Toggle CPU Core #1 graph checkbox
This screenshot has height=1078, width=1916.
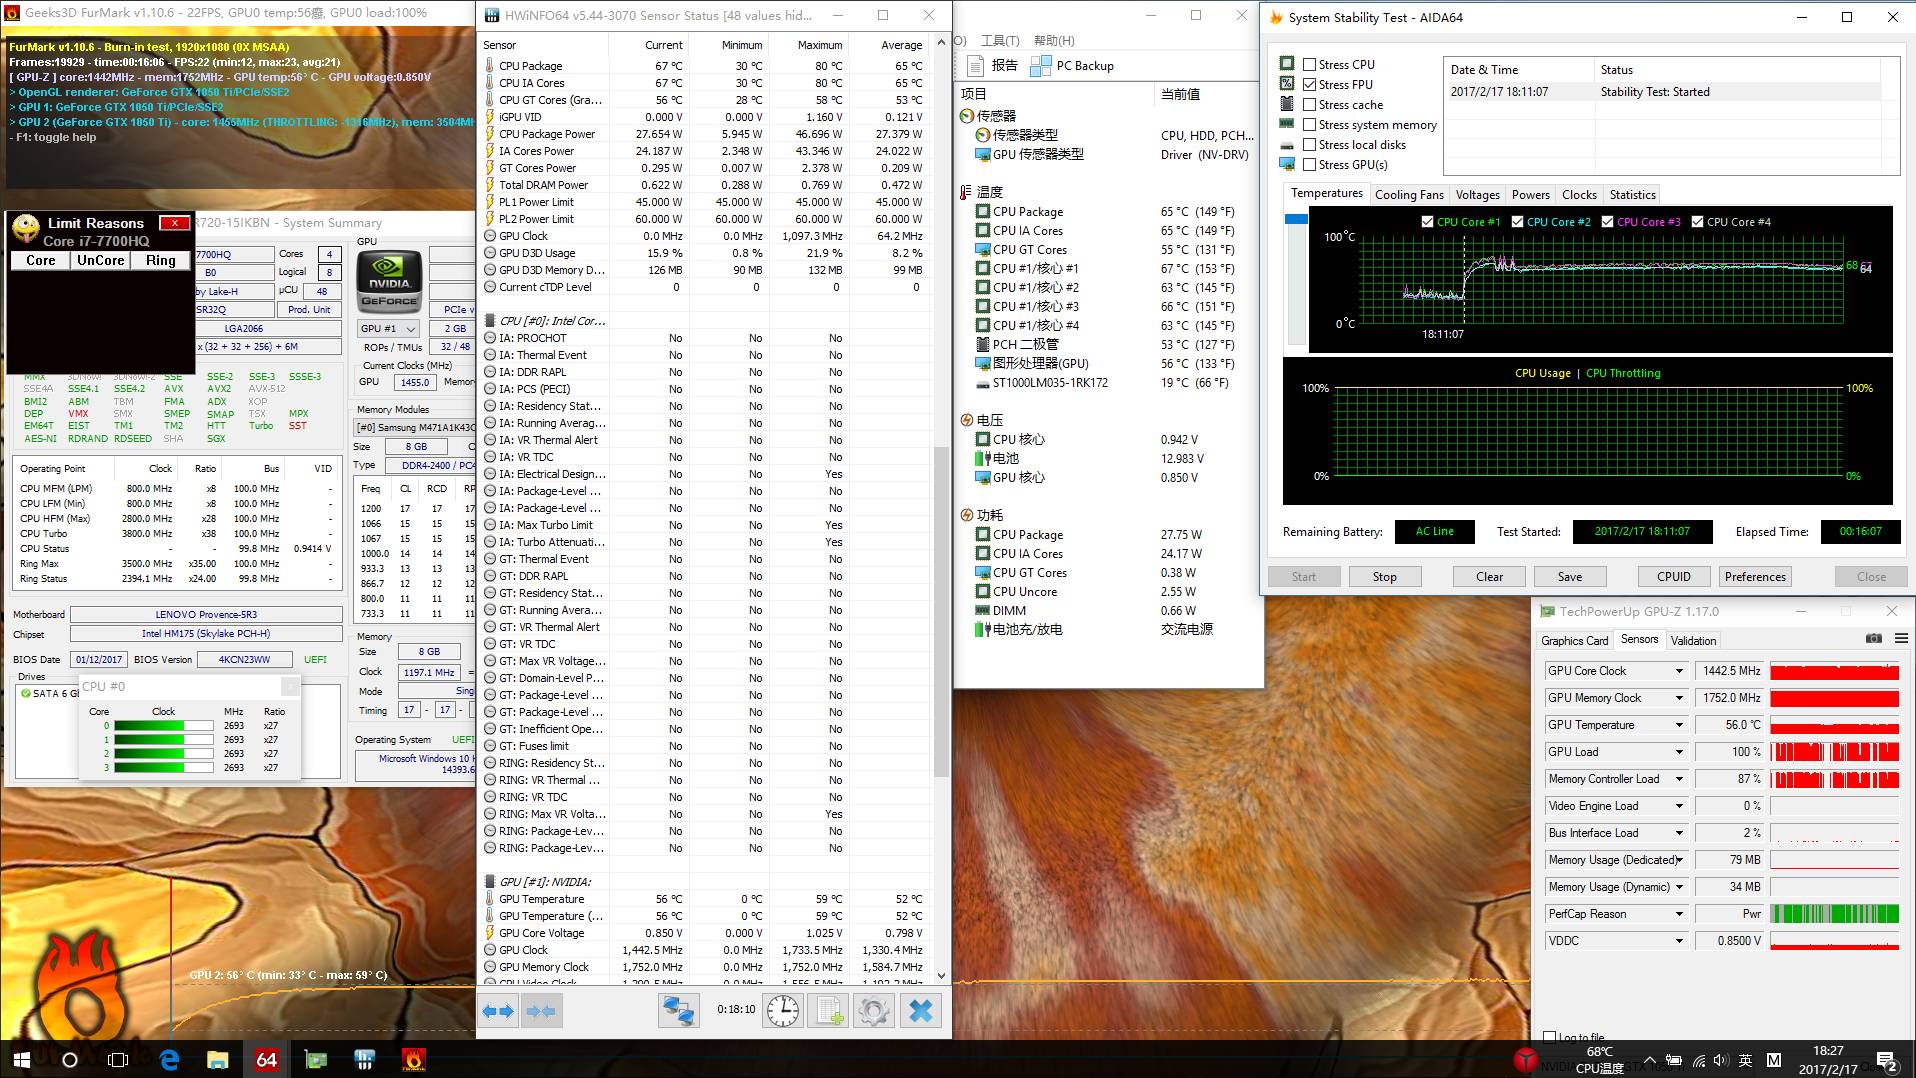tap(1427, 222)
